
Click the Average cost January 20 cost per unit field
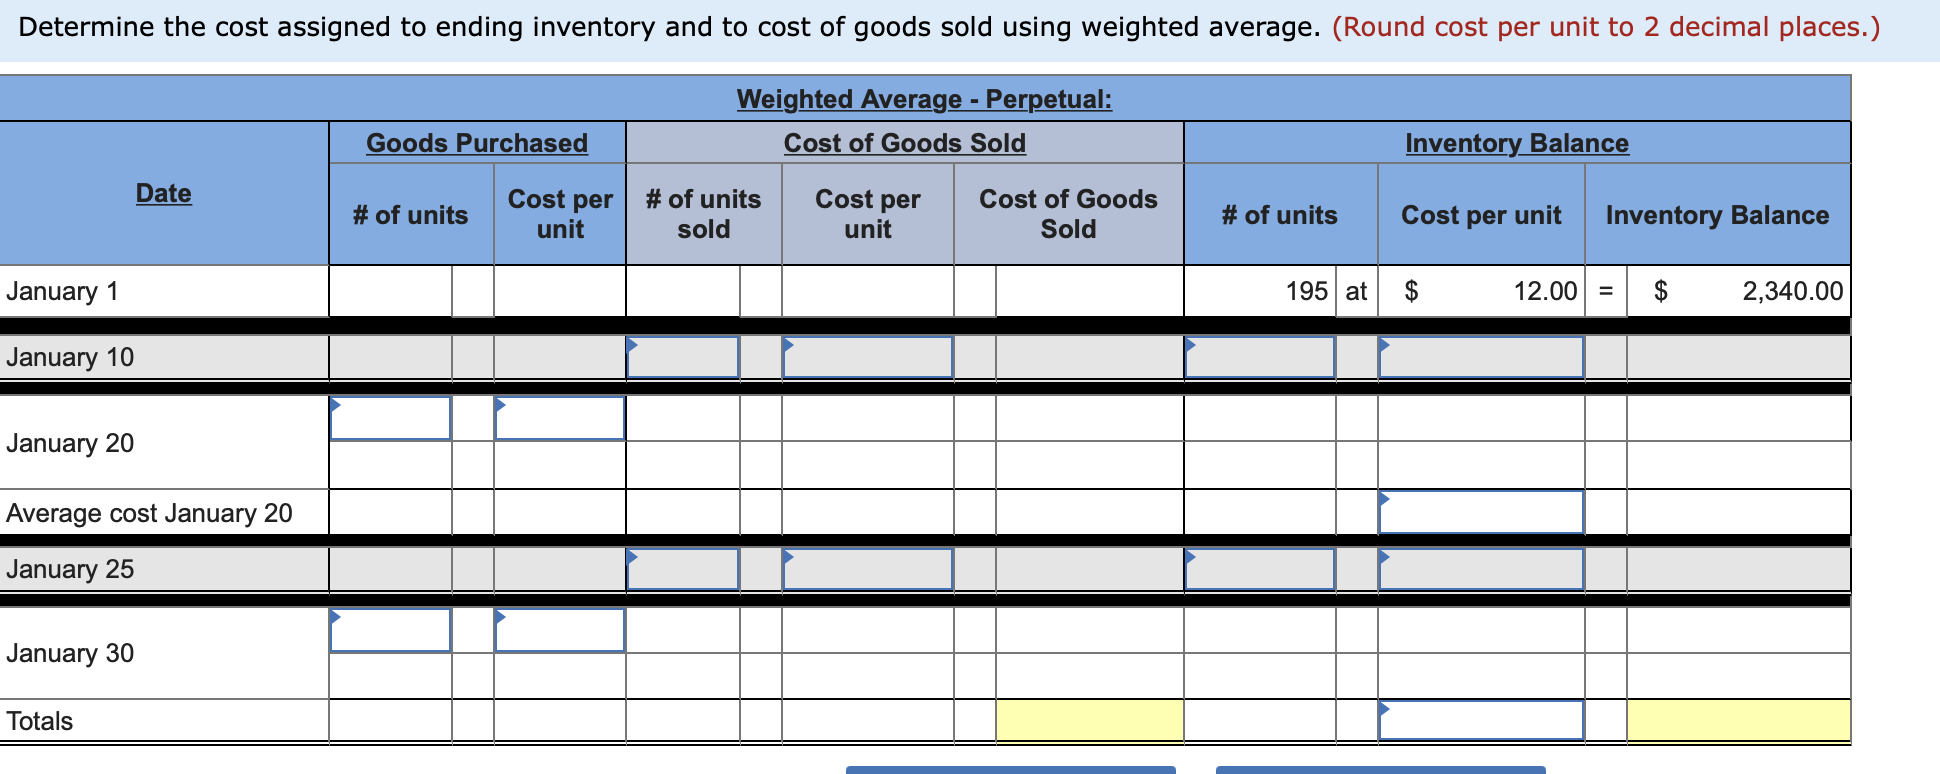[1481, 512]
